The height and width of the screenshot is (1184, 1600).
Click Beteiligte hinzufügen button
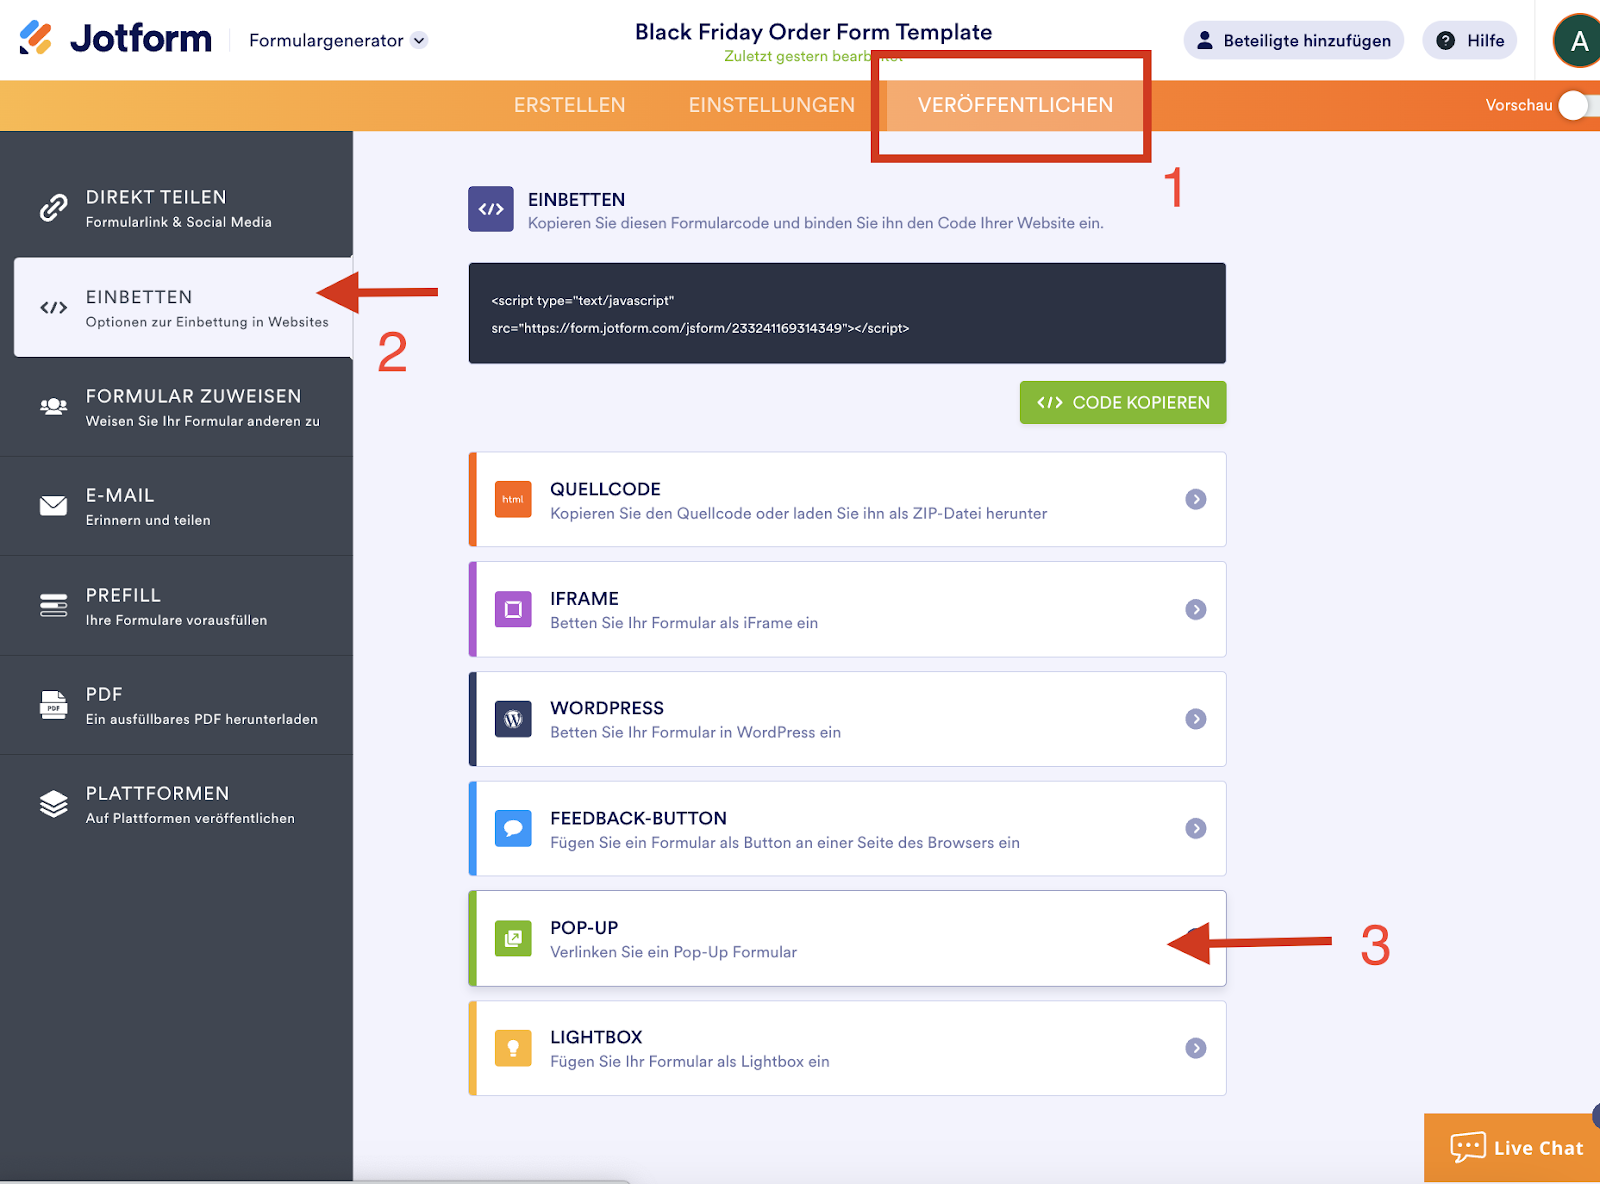coord(1294,40)
